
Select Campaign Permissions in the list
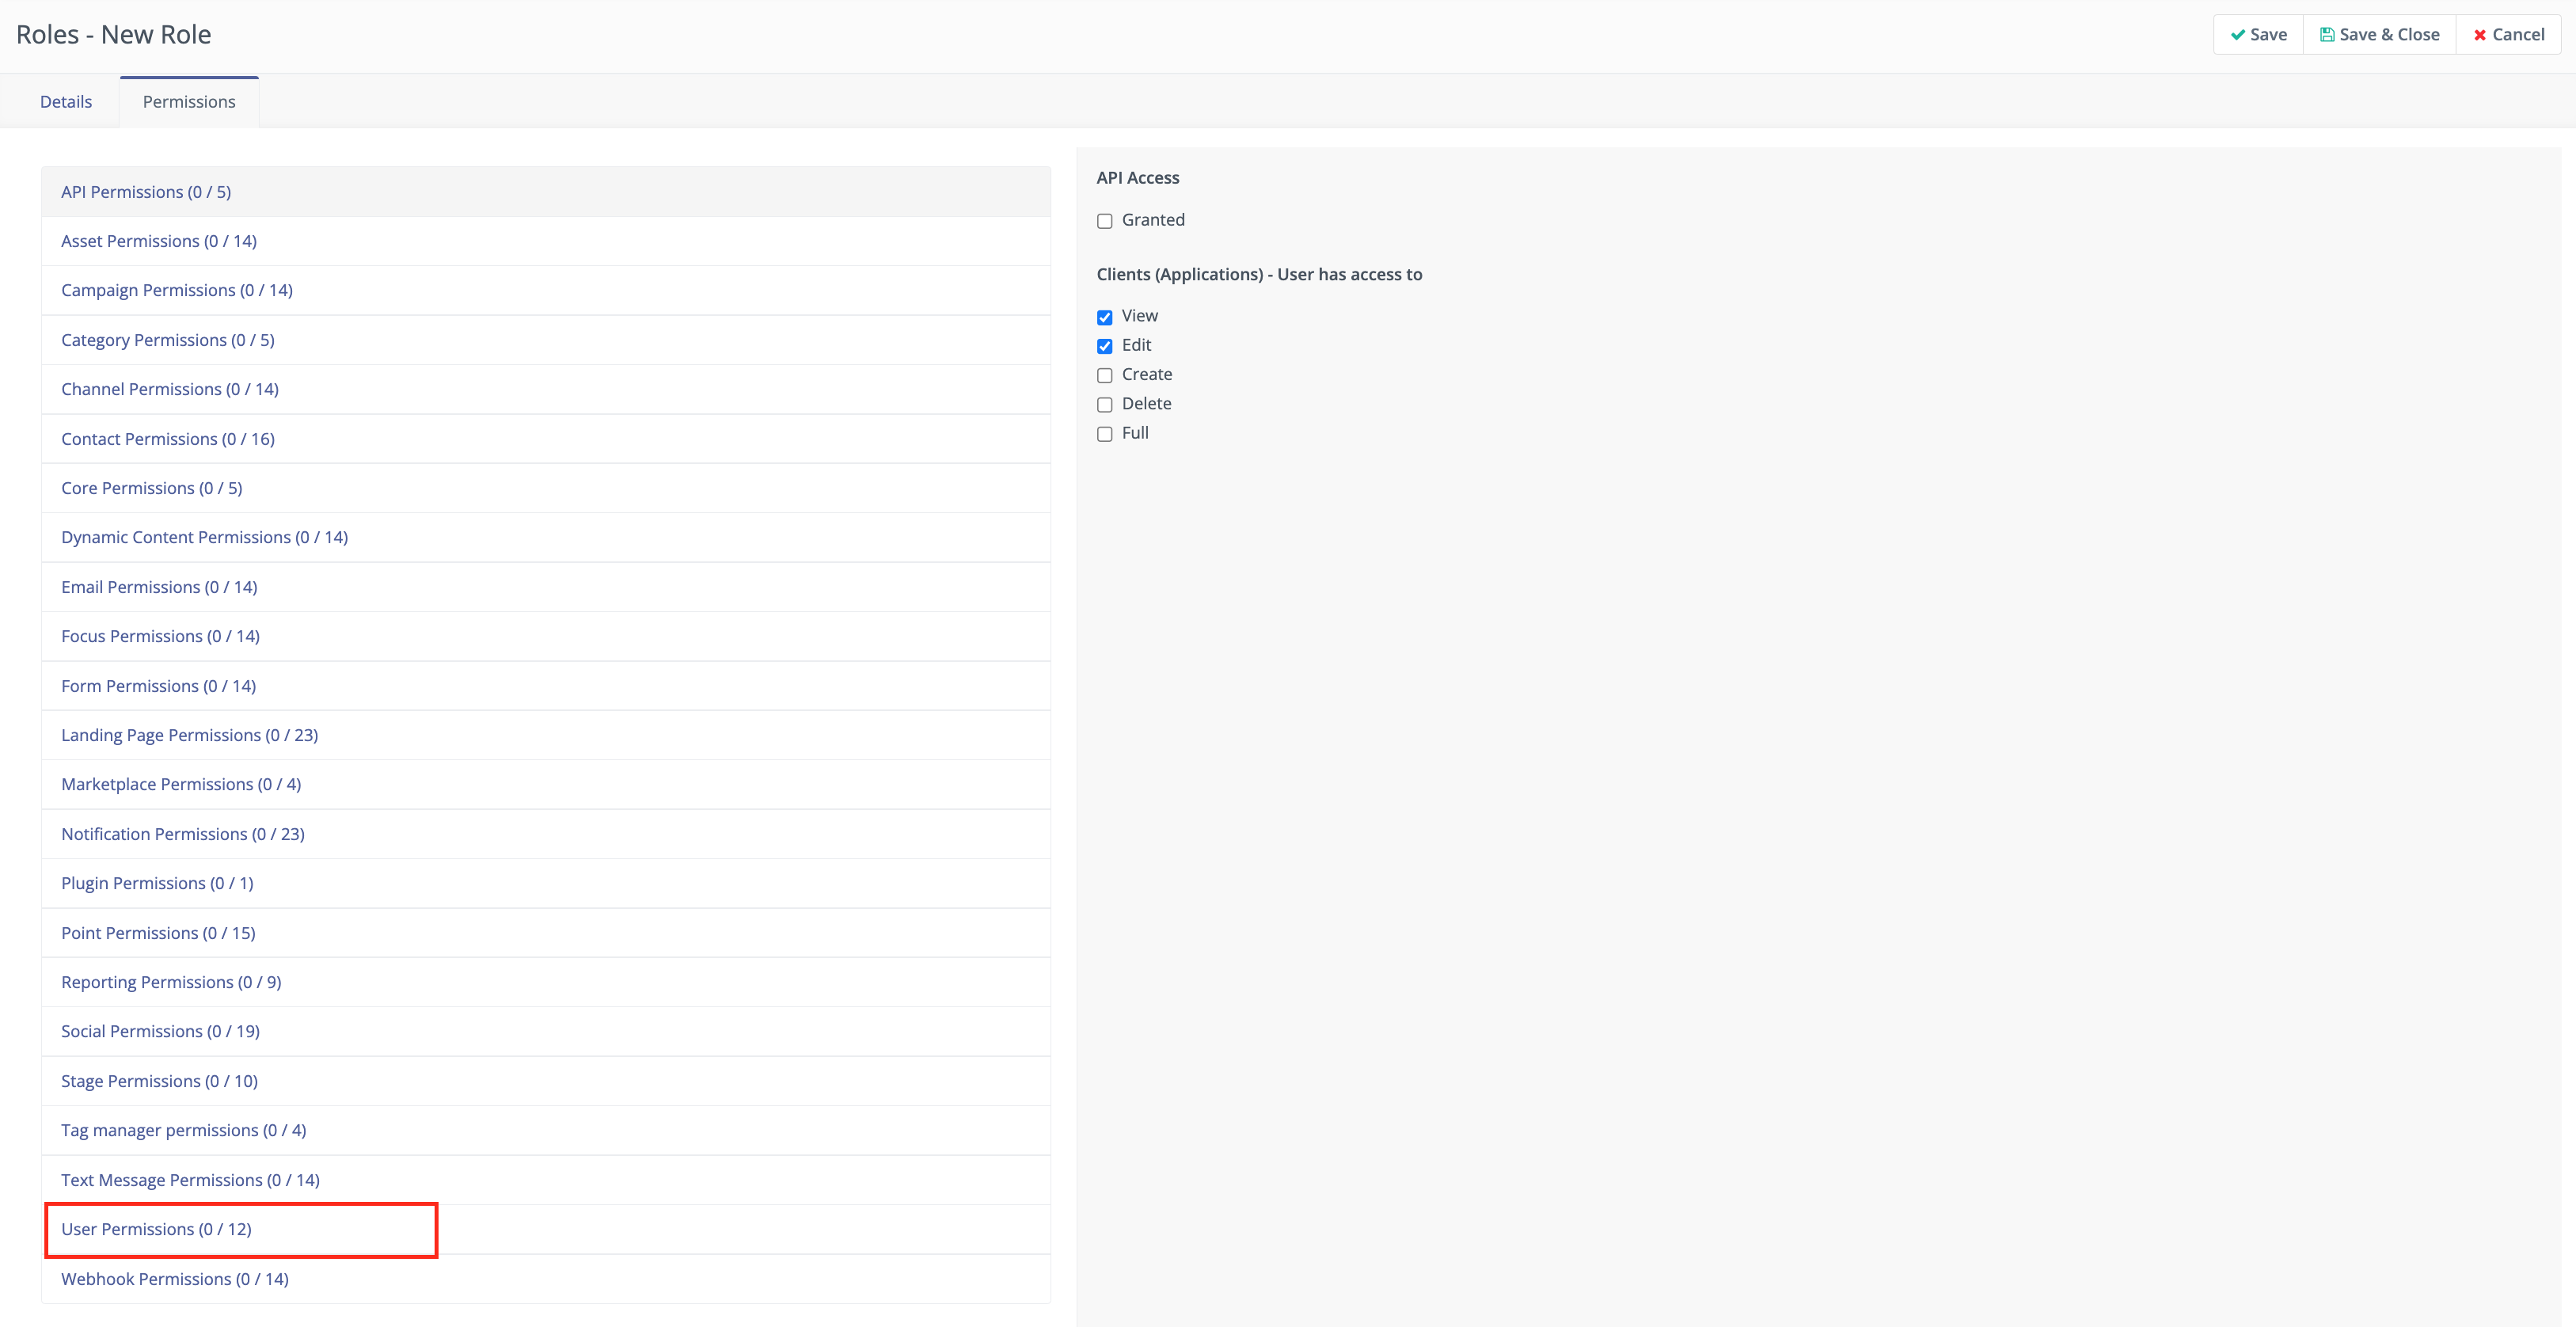click(177, 290)
